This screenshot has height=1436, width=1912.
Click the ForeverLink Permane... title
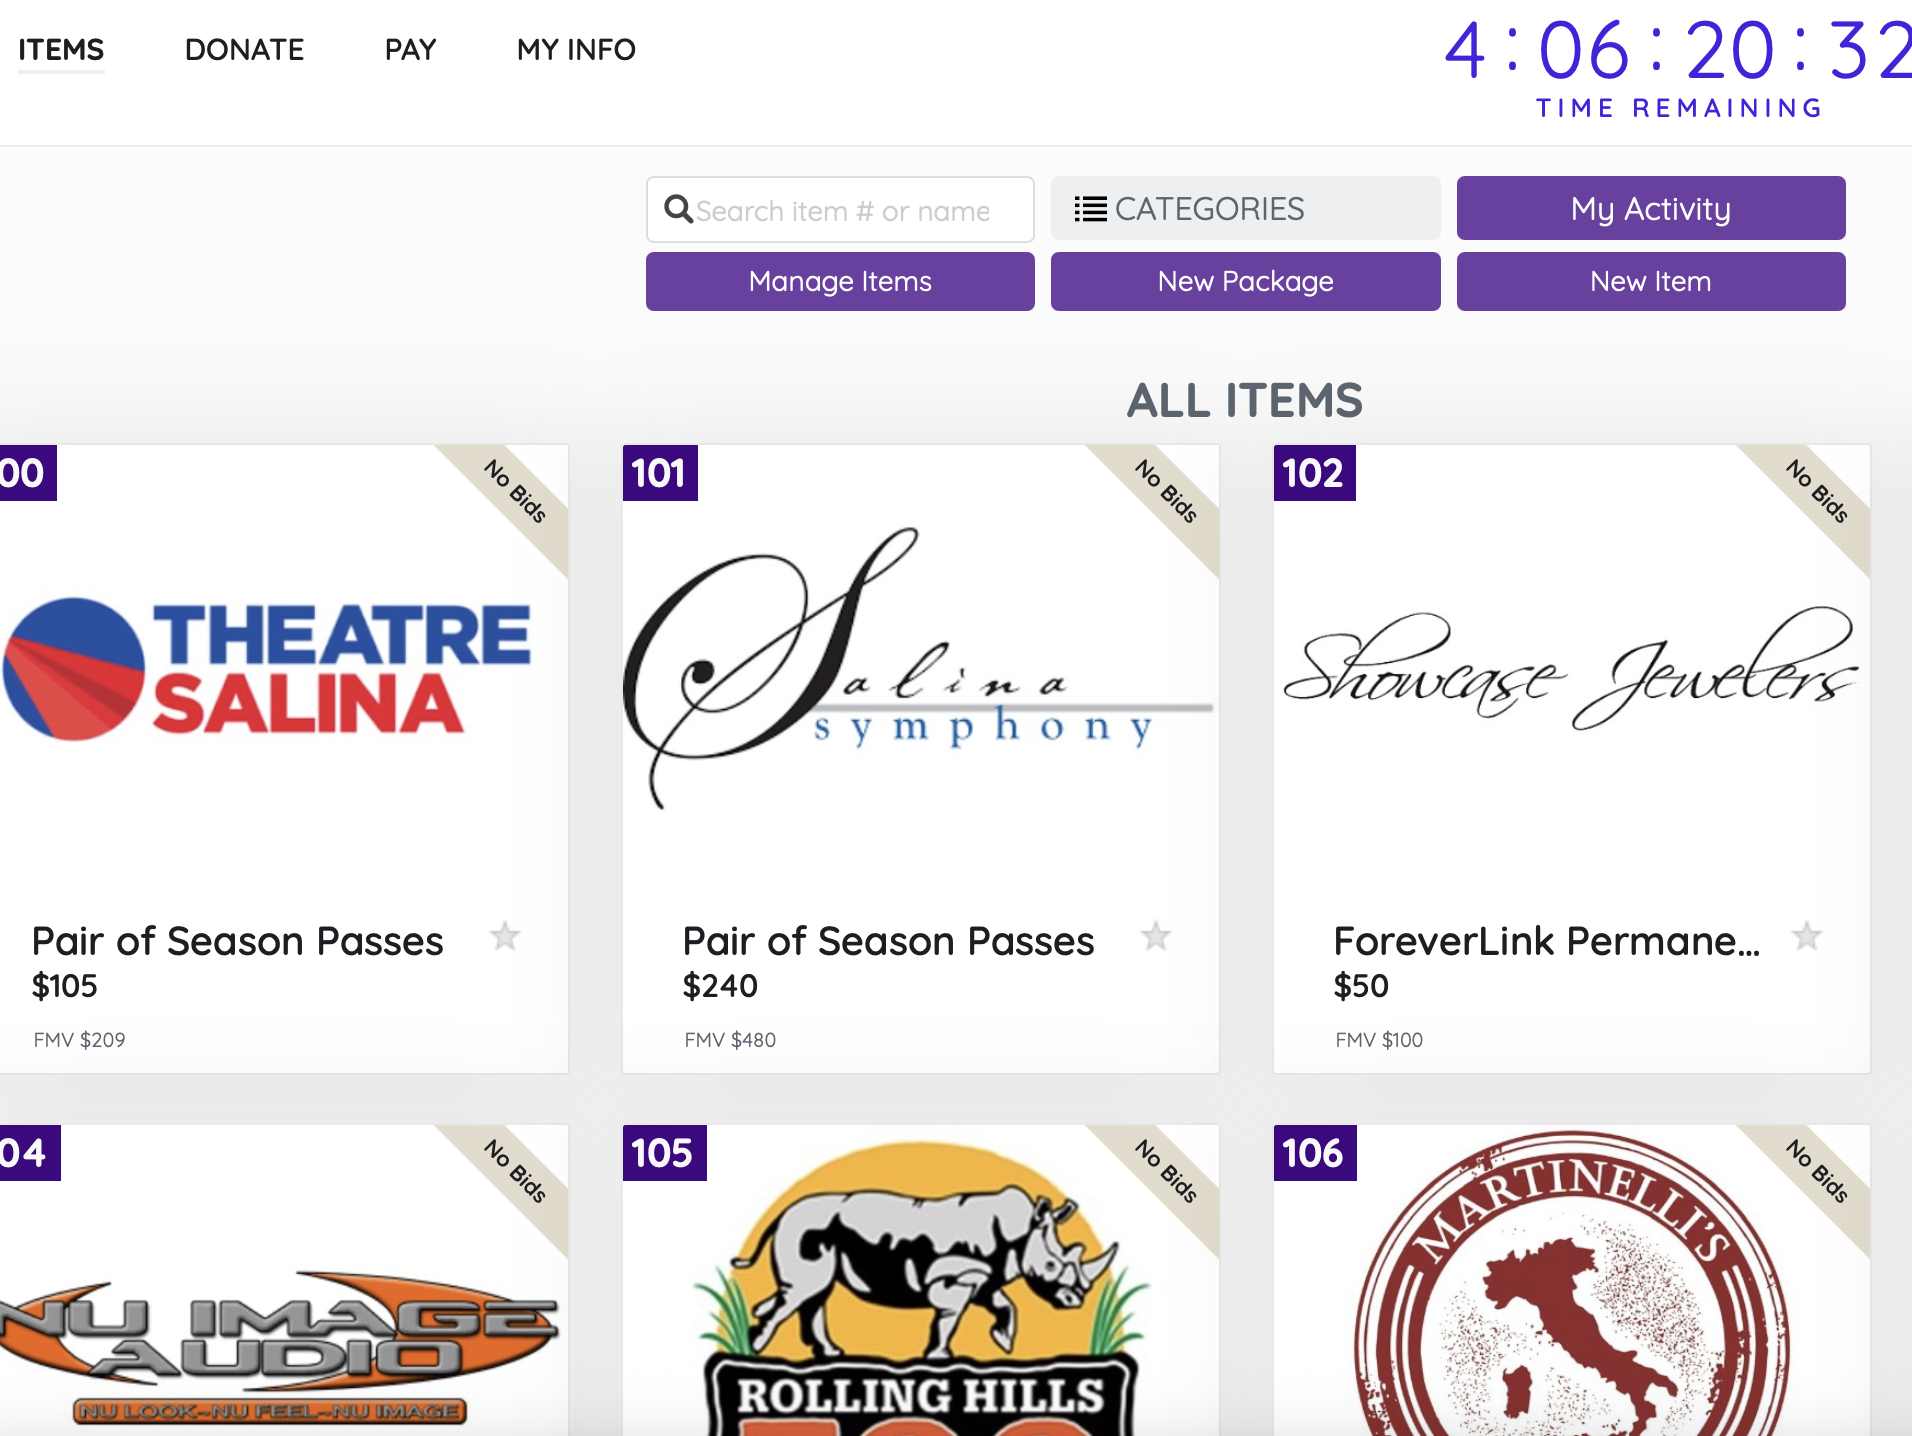1546,941
